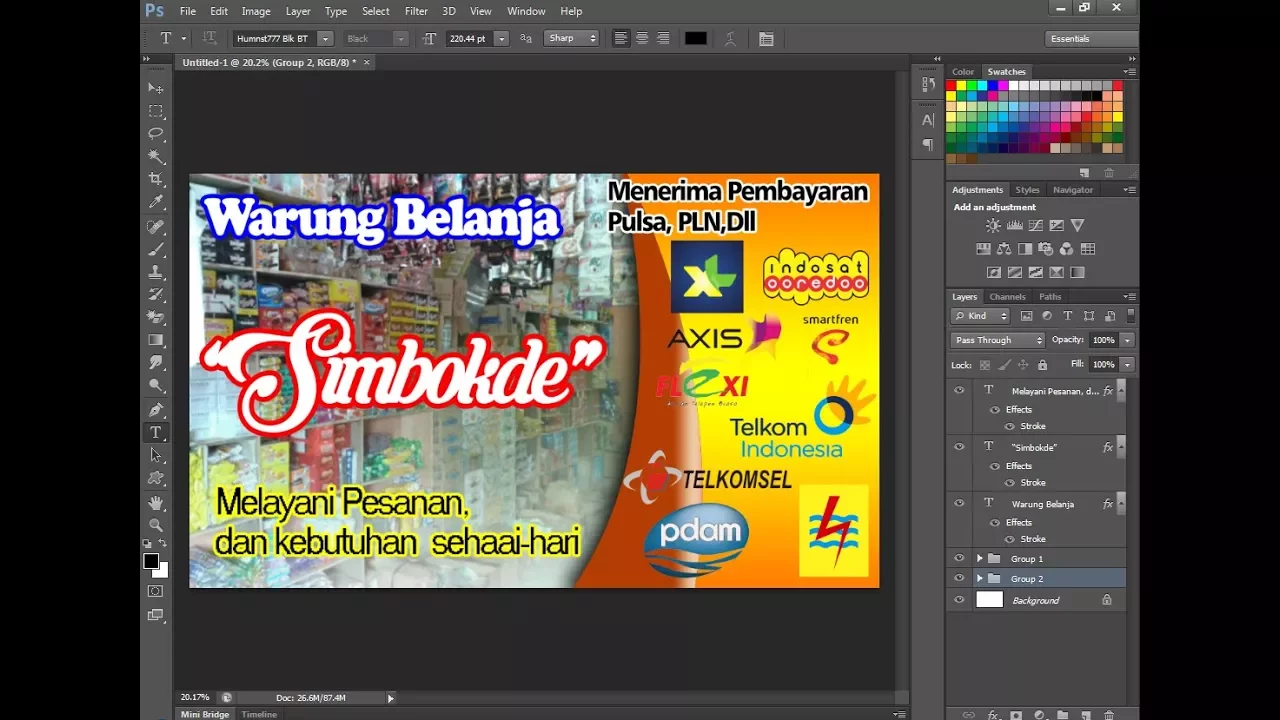Click the Left align text button
Screen dimensions: 1280x720
(621, 38)
